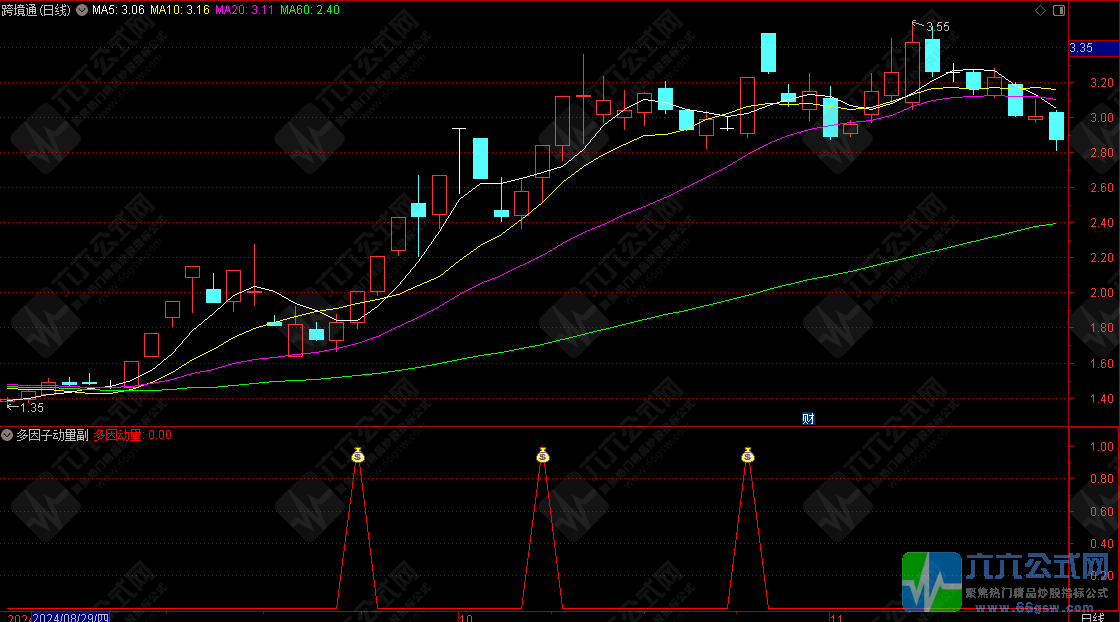Click the blue 财 financial marker icon
This screenshot has width=1120, height=622.
coord(808,419)
